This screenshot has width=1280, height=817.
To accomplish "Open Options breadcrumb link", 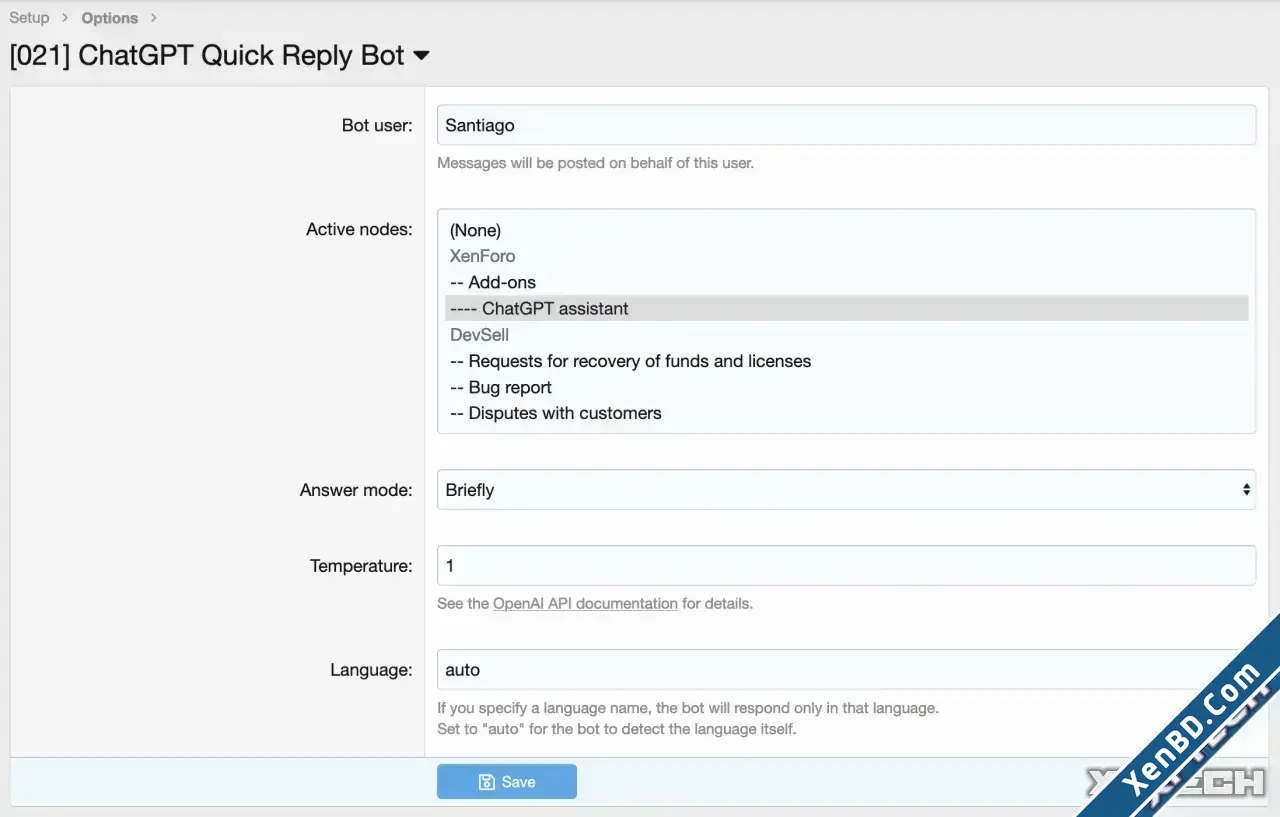I will pos(110,18).
